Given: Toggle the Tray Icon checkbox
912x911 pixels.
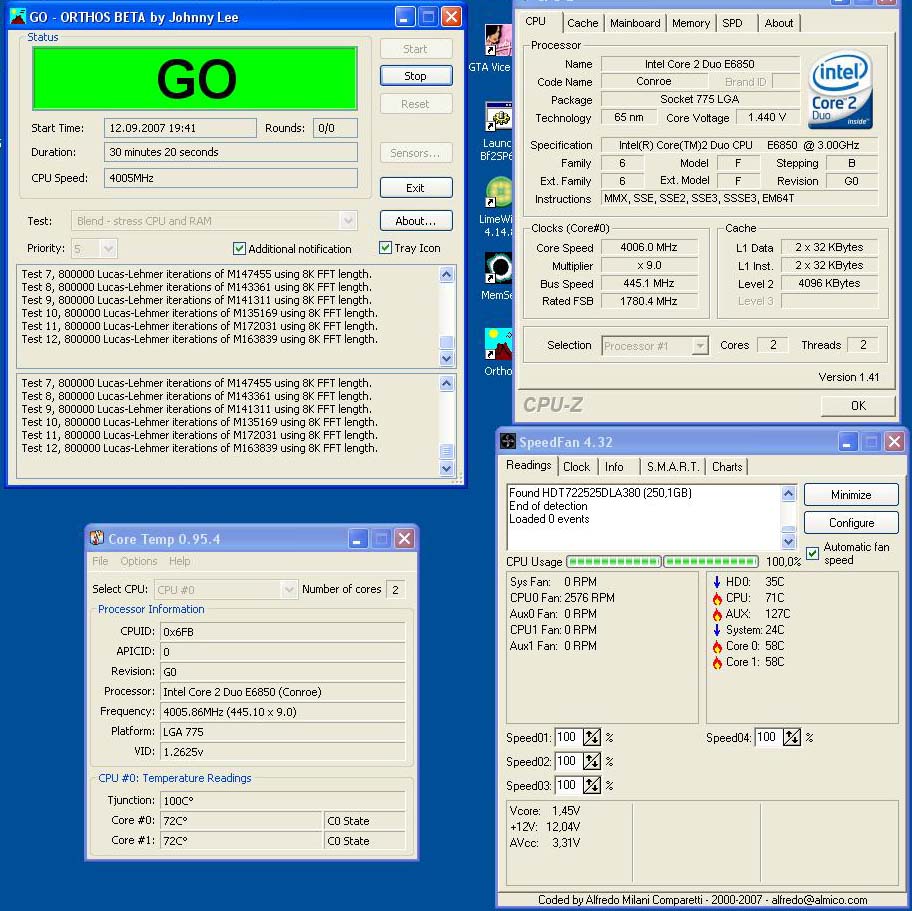Looking at the screenshot, I should pyautogui.click(x=385, y=248).
